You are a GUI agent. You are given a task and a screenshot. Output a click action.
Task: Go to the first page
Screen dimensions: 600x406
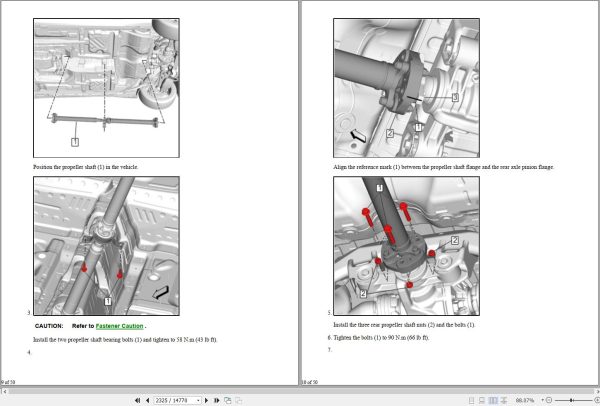click(137, 400)
